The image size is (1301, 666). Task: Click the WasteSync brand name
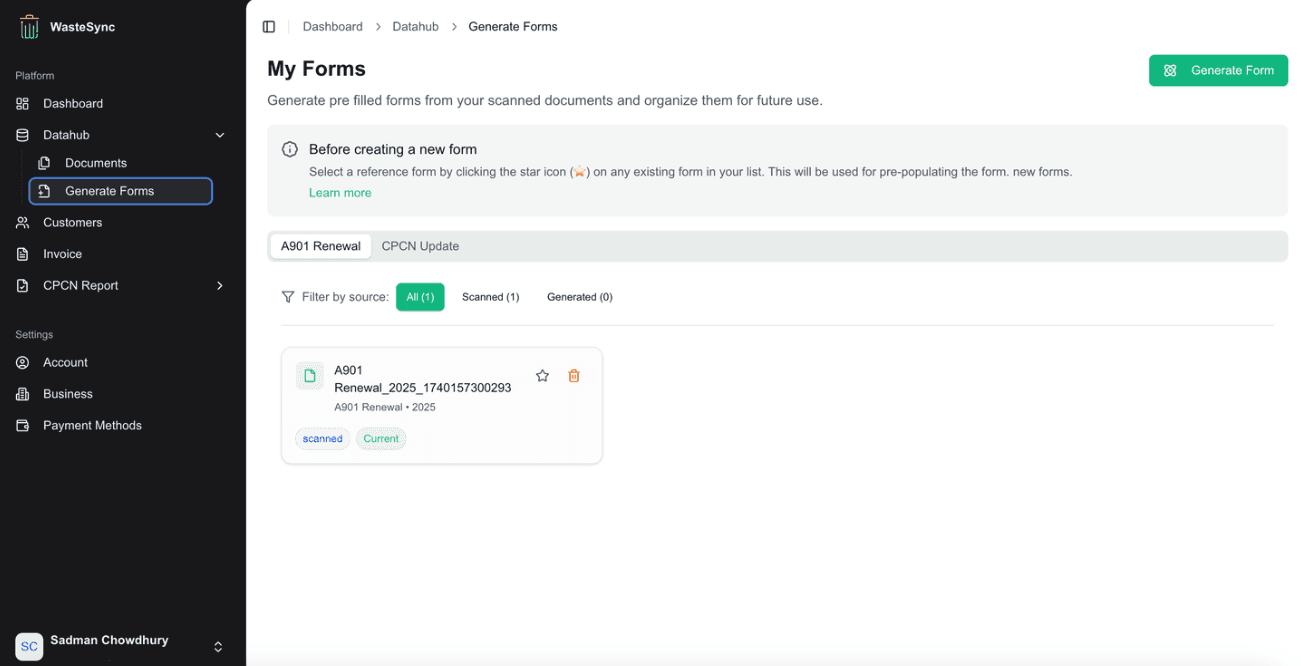coord(82,27)
